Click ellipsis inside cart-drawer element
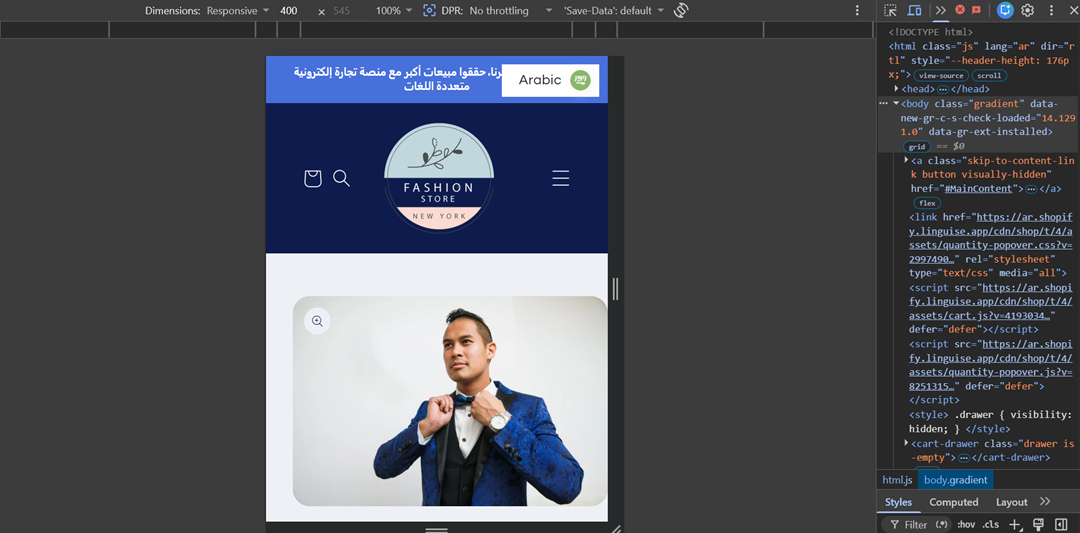This screenshot has height=533, width=1080. coord(964,458)
